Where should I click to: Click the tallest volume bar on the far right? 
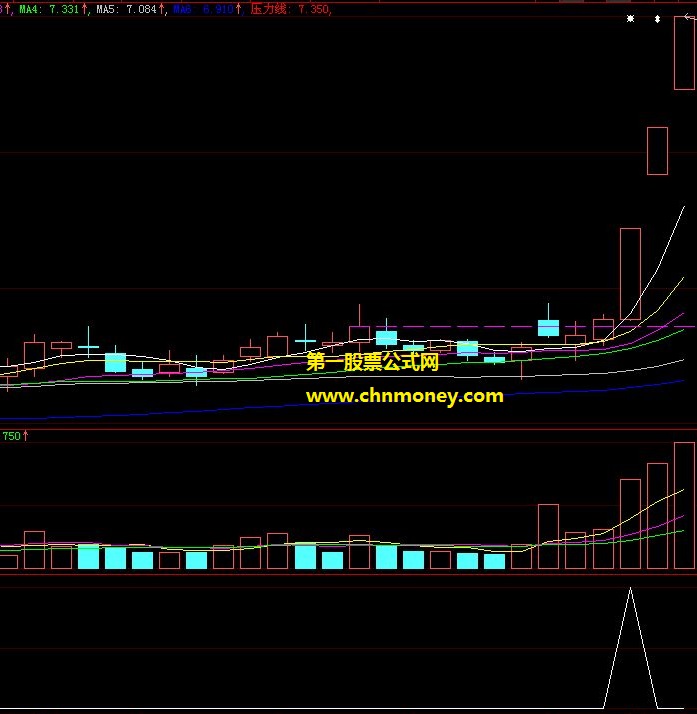(684, 505)
